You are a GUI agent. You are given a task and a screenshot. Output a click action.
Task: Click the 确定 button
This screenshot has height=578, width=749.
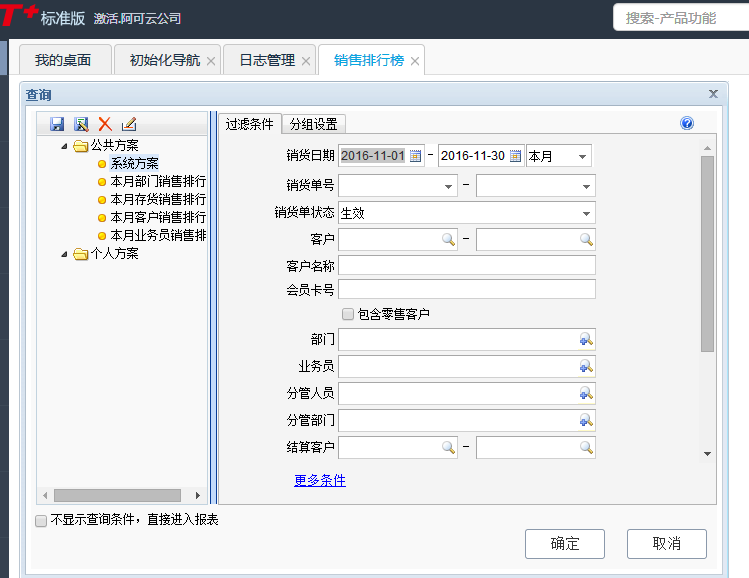coord(565,544)
